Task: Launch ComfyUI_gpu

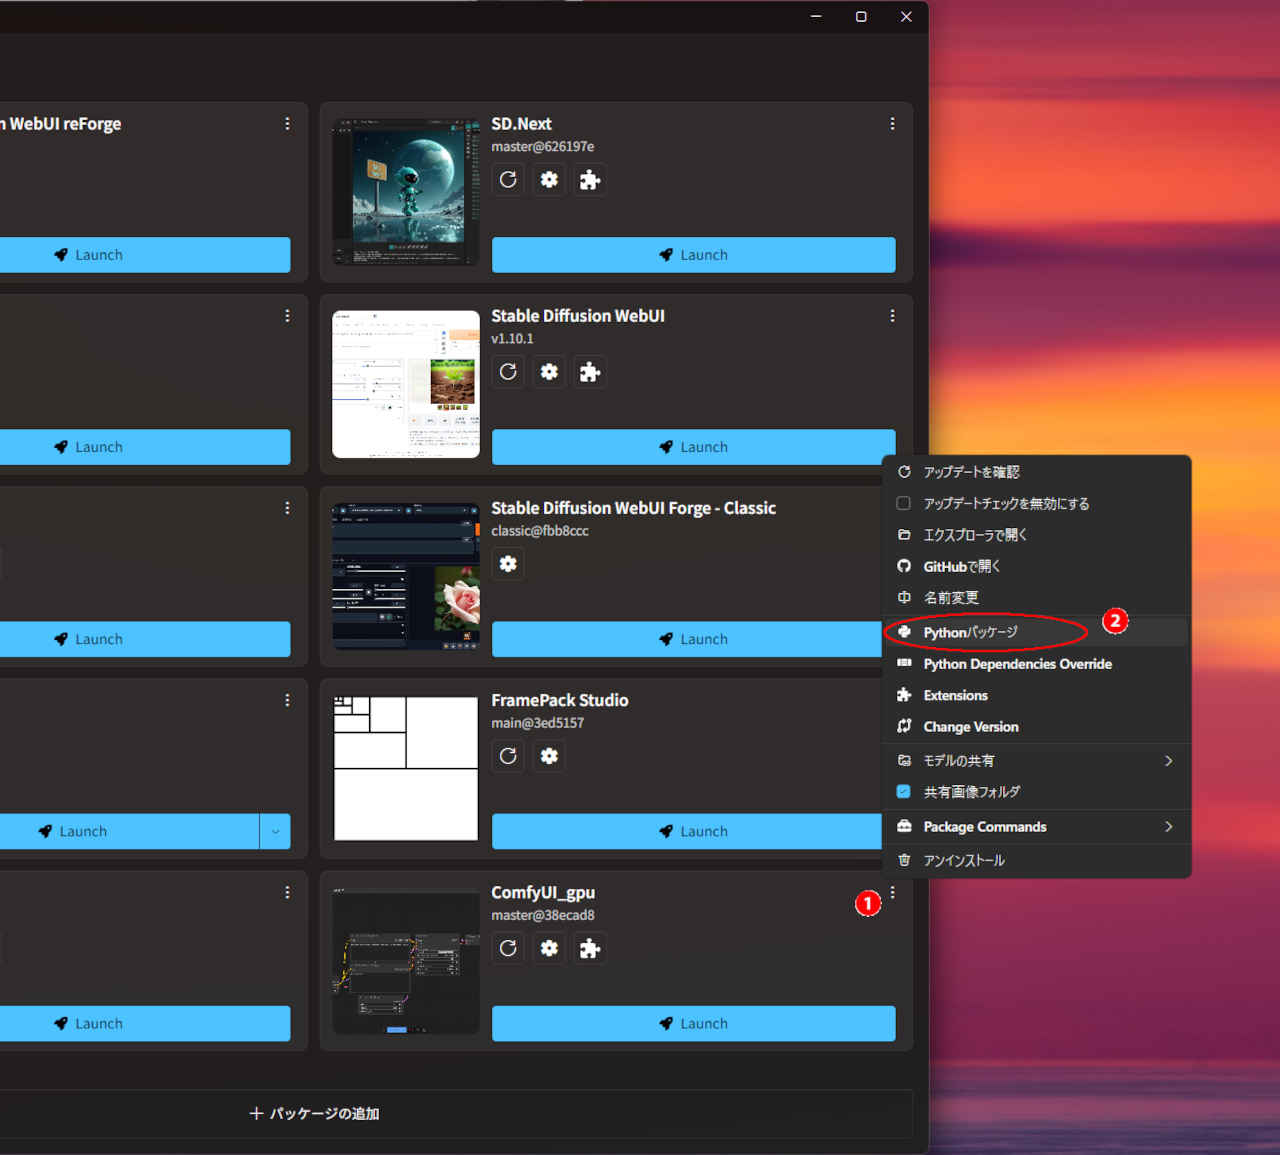Action: coord(693,1023)
